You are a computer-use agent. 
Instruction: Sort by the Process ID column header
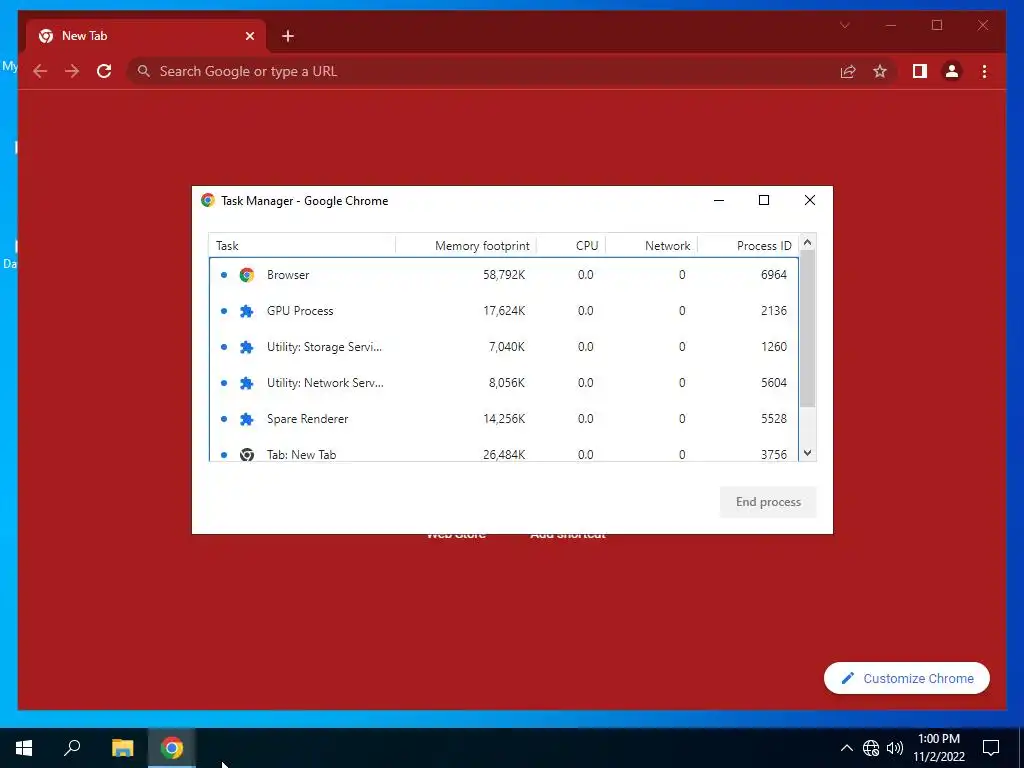point(748,246)
